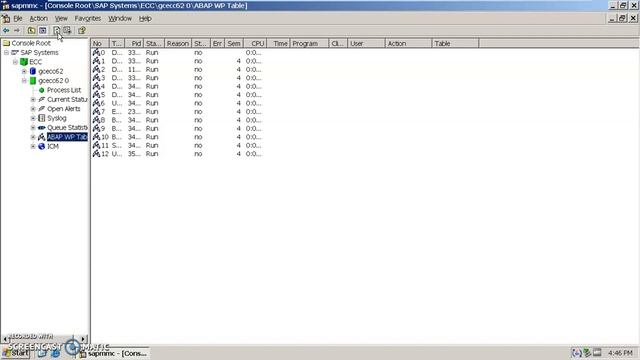Open the View menu

click(61, 18)
